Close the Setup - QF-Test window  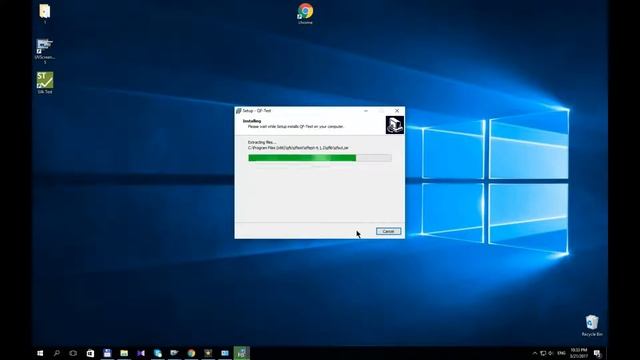[x=397, y=111]
